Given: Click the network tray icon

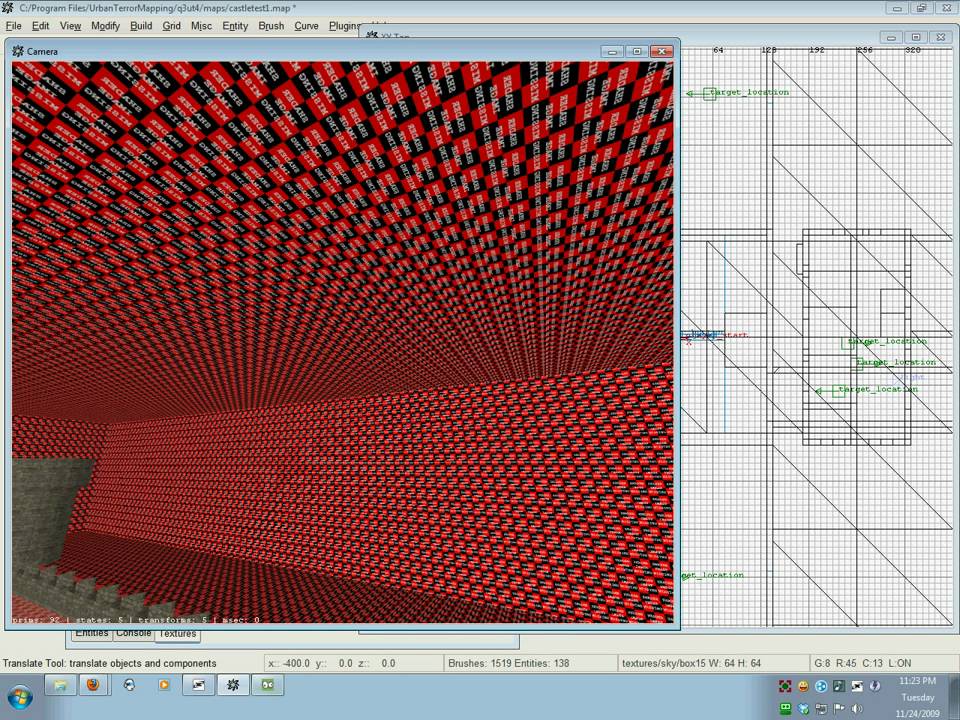Looking at the screenshot, I should pyautogui.click(x=820, y=709).
